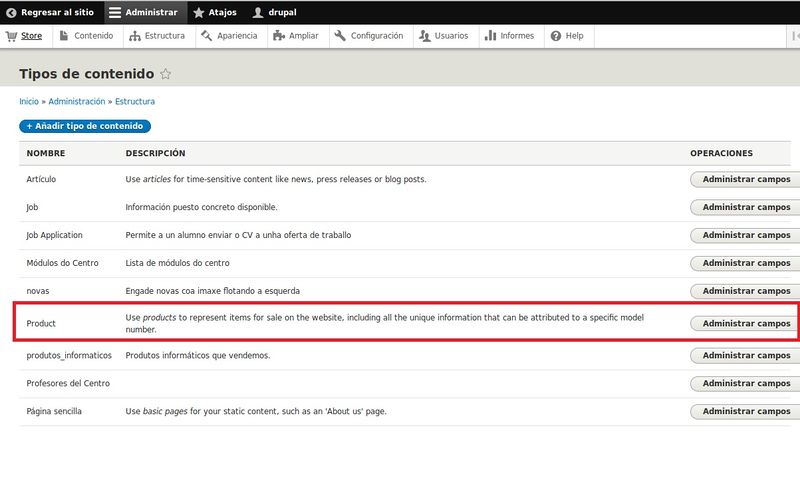This screenshot has width=800, height=482.
Task: Select the Profesores del Centro name cell
Action: click(x=68, y=383)
